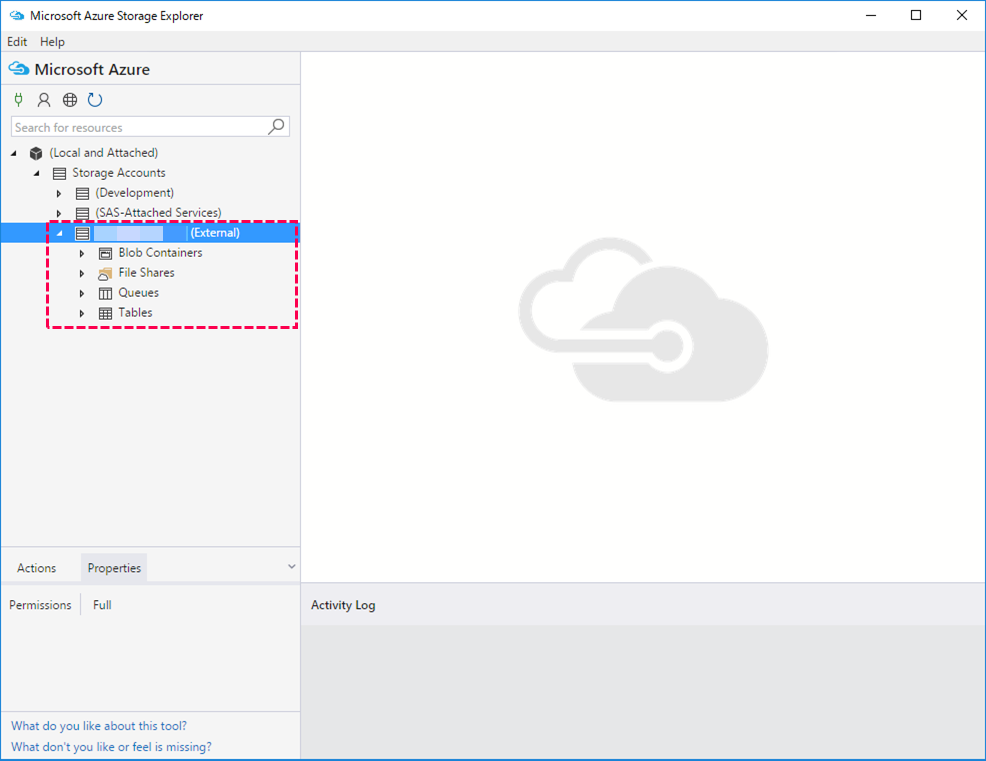
Task: Click the SAS-Attached Services icon
Action: [x=82, y=213]
